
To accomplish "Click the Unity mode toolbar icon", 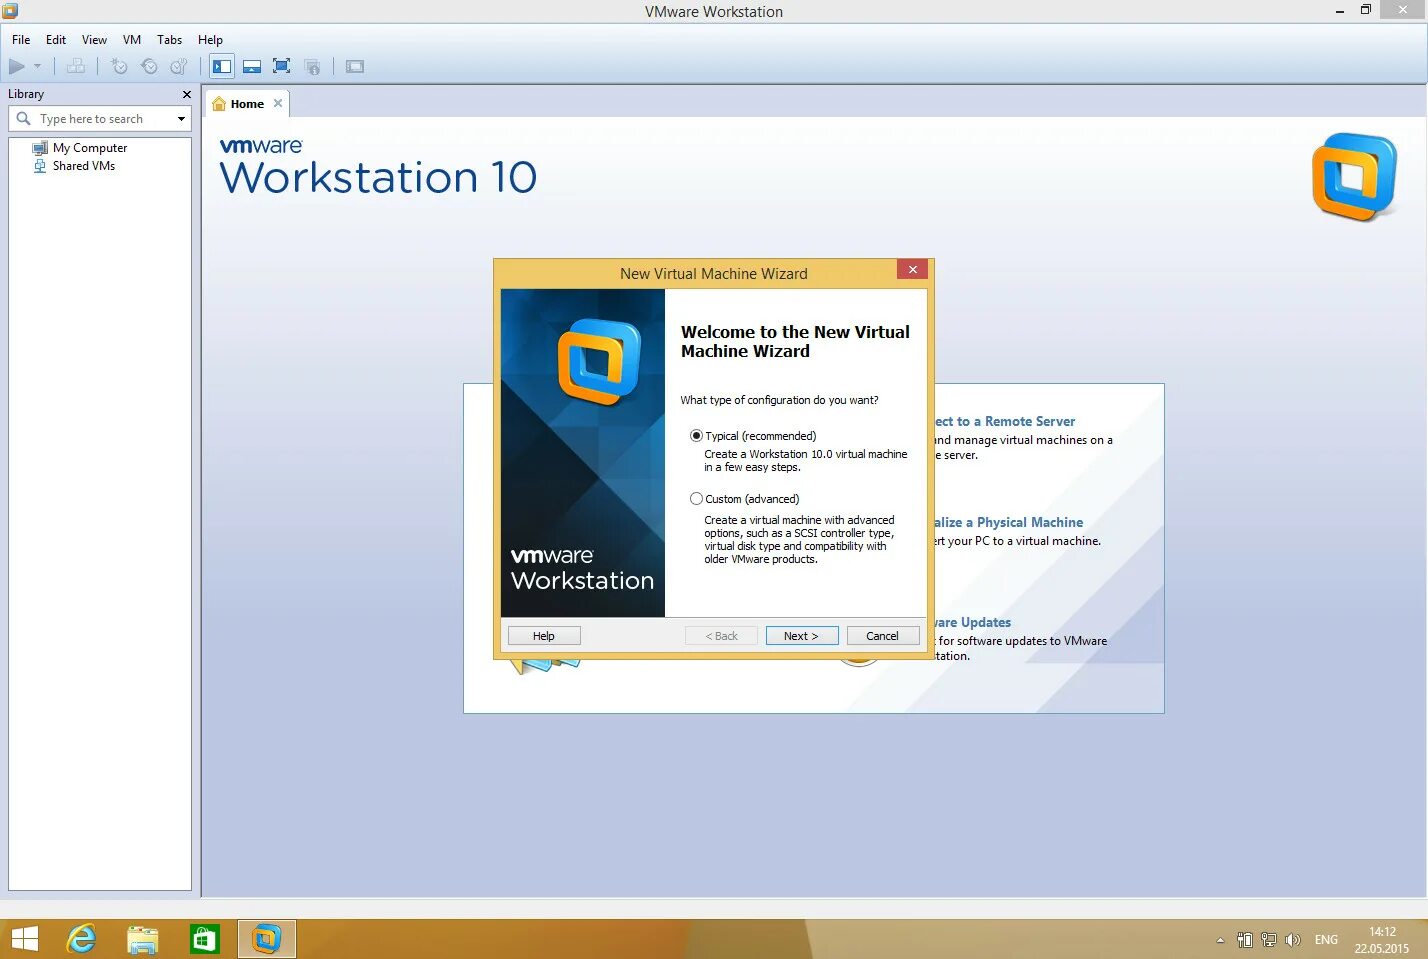I will point(312,67).
